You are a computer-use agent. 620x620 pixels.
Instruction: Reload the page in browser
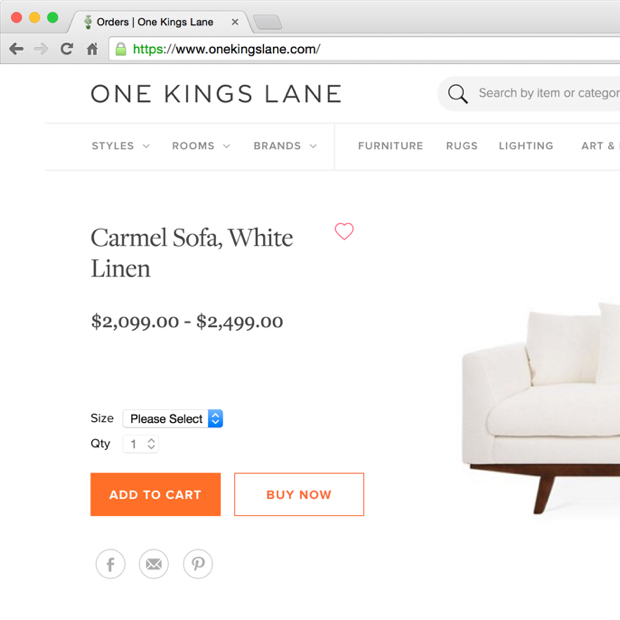click(x=67, y=49)
